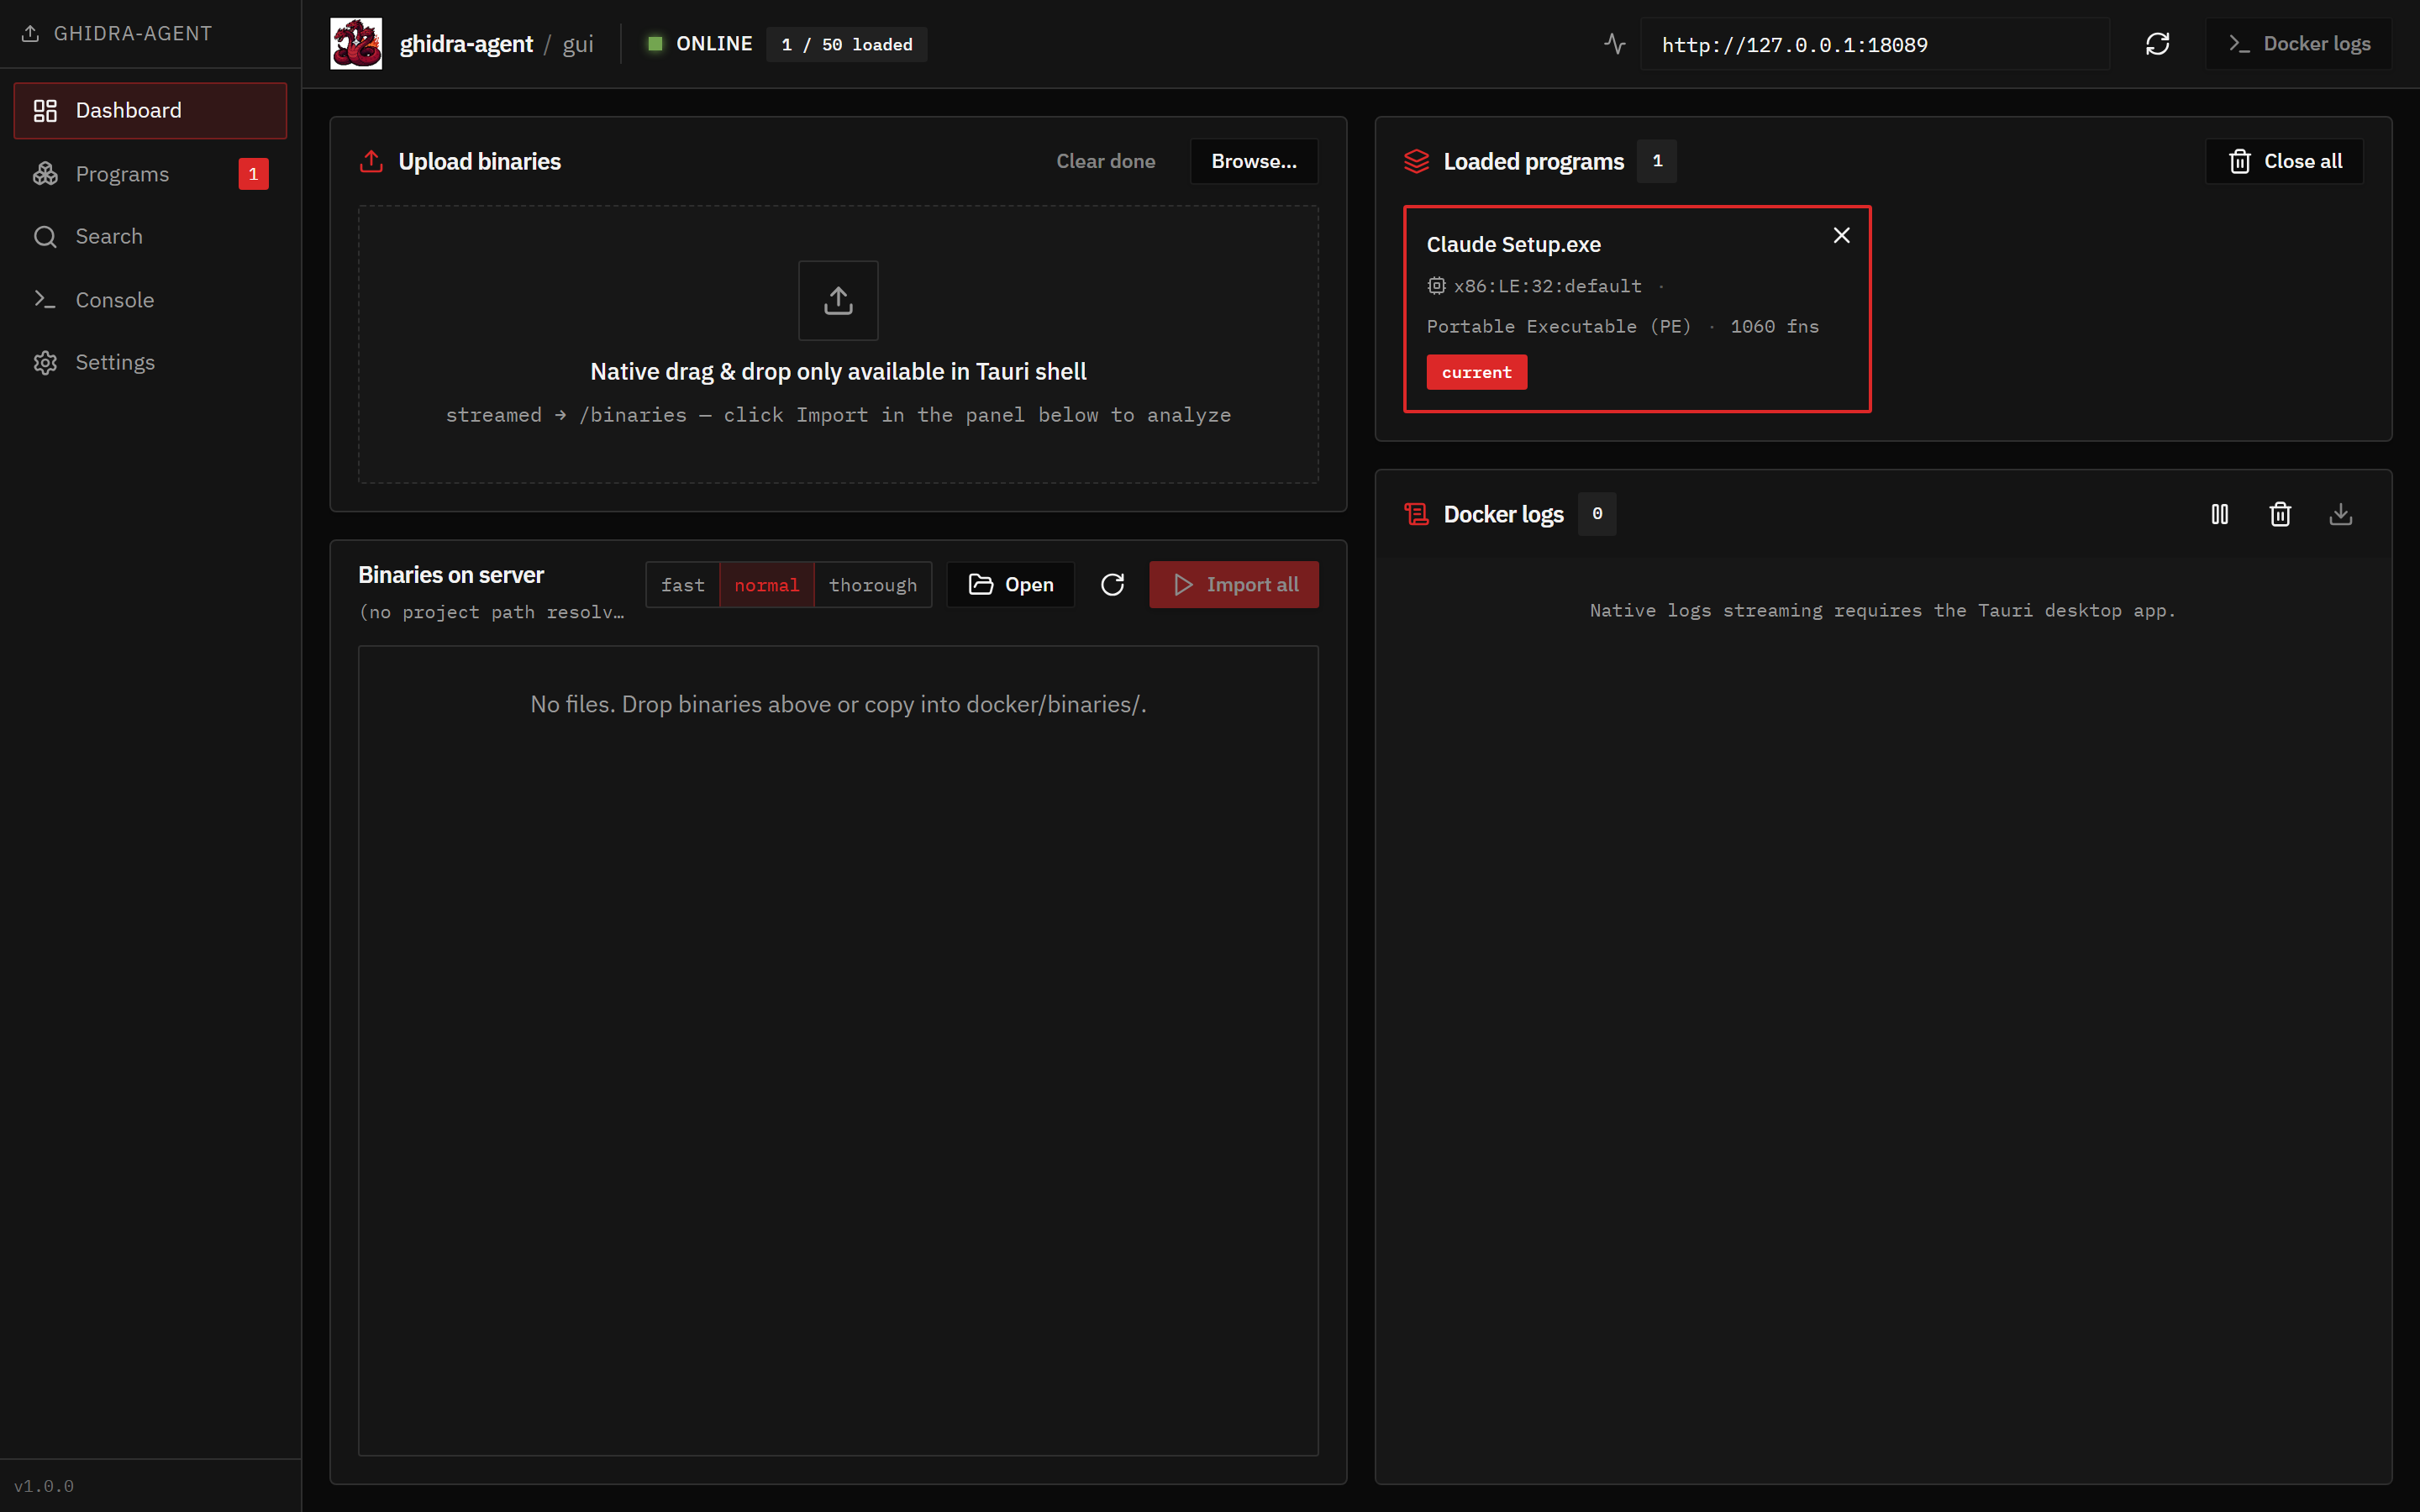Open the Programs page
The height and width of the screenshot is (1512, 2420).
coord(122,174)
